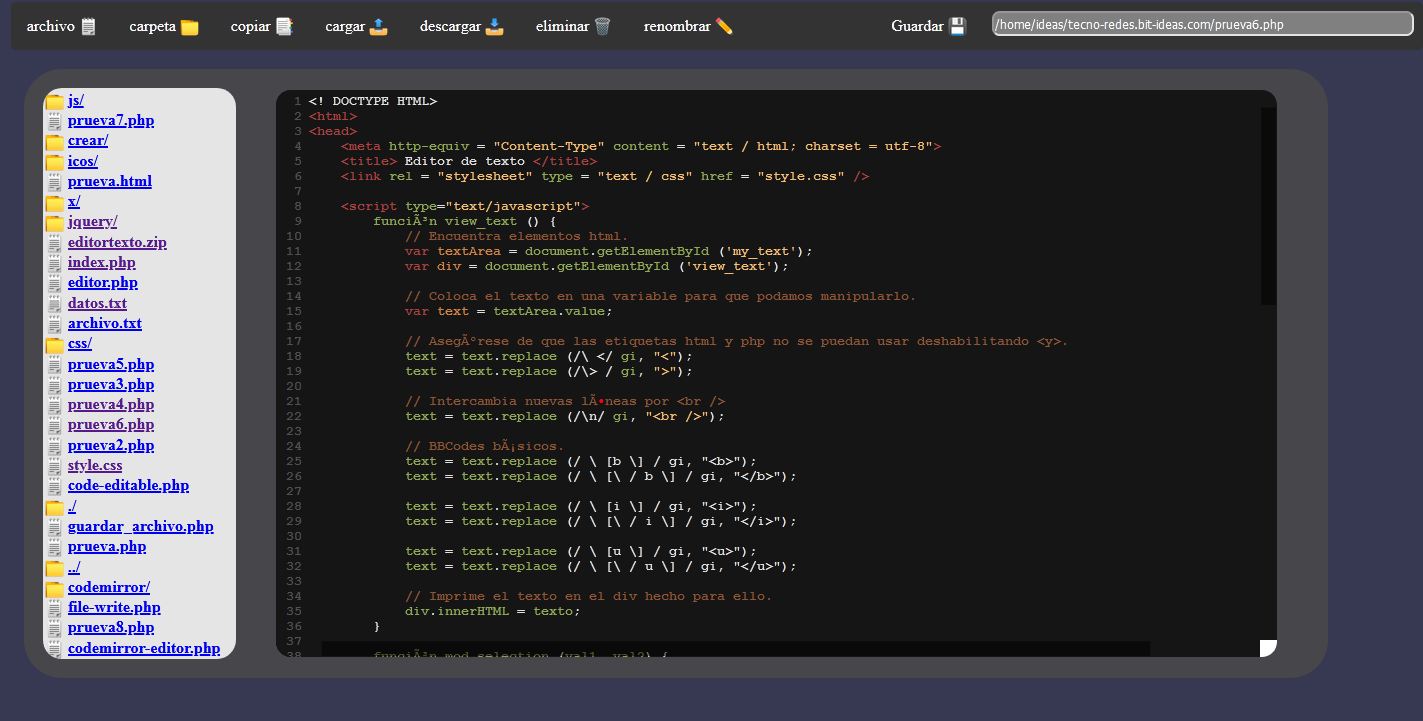
Task: Click the file path input field
Action: (1201, 24)
